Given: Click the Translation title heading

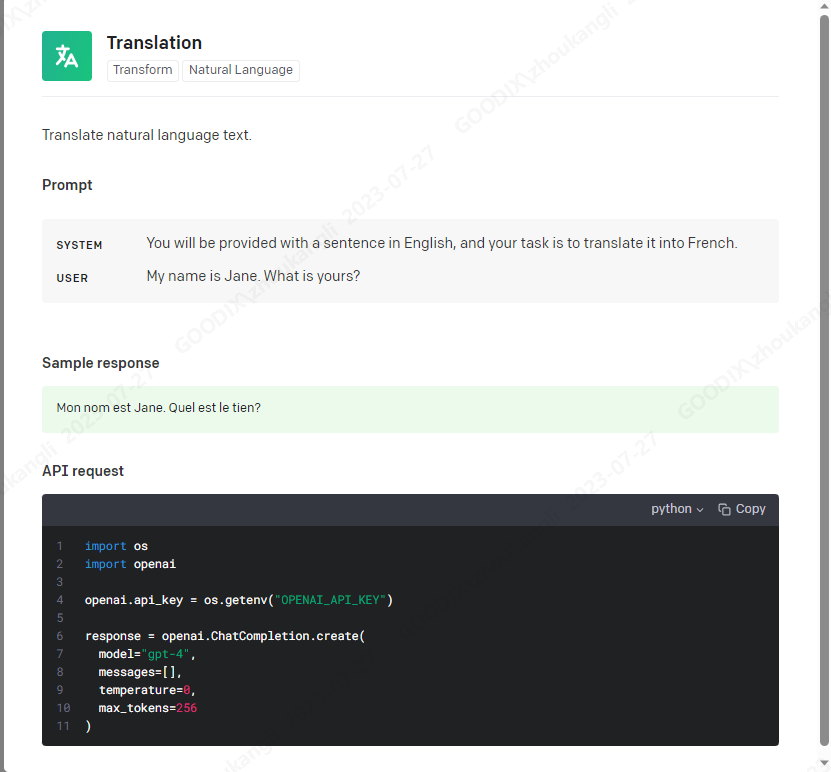Looking at the screenshot, I should click(x=154, y=43).
